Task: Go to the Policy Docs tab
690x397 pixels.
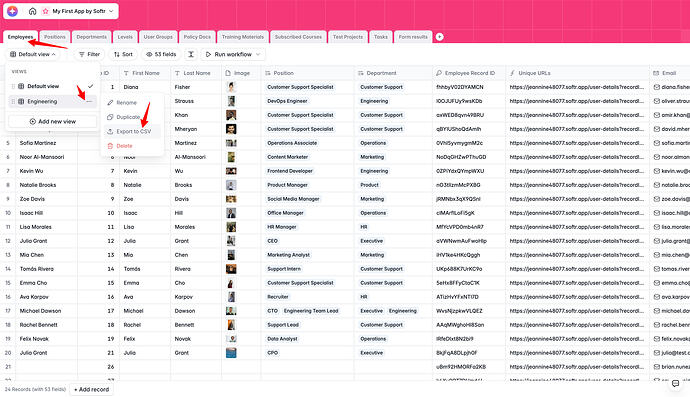Action: click(x=197, y=37)
